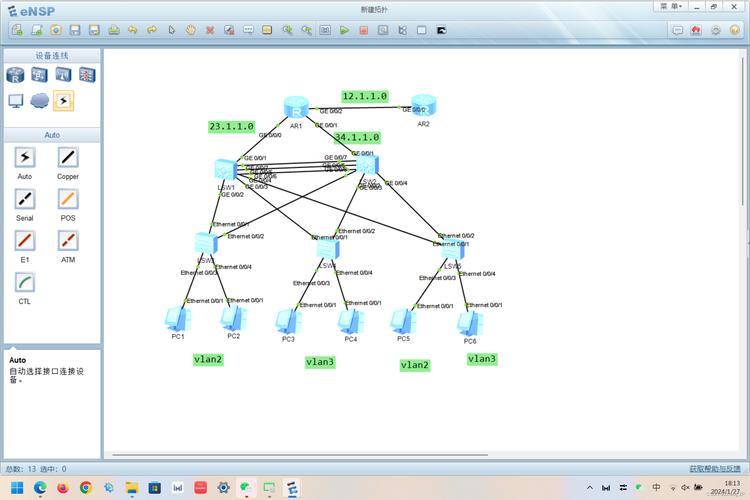Image resolution: width=750 pixels, height=500 pixels.
Task: Open the Windows Start menu
Action: (x=14, y=488)
